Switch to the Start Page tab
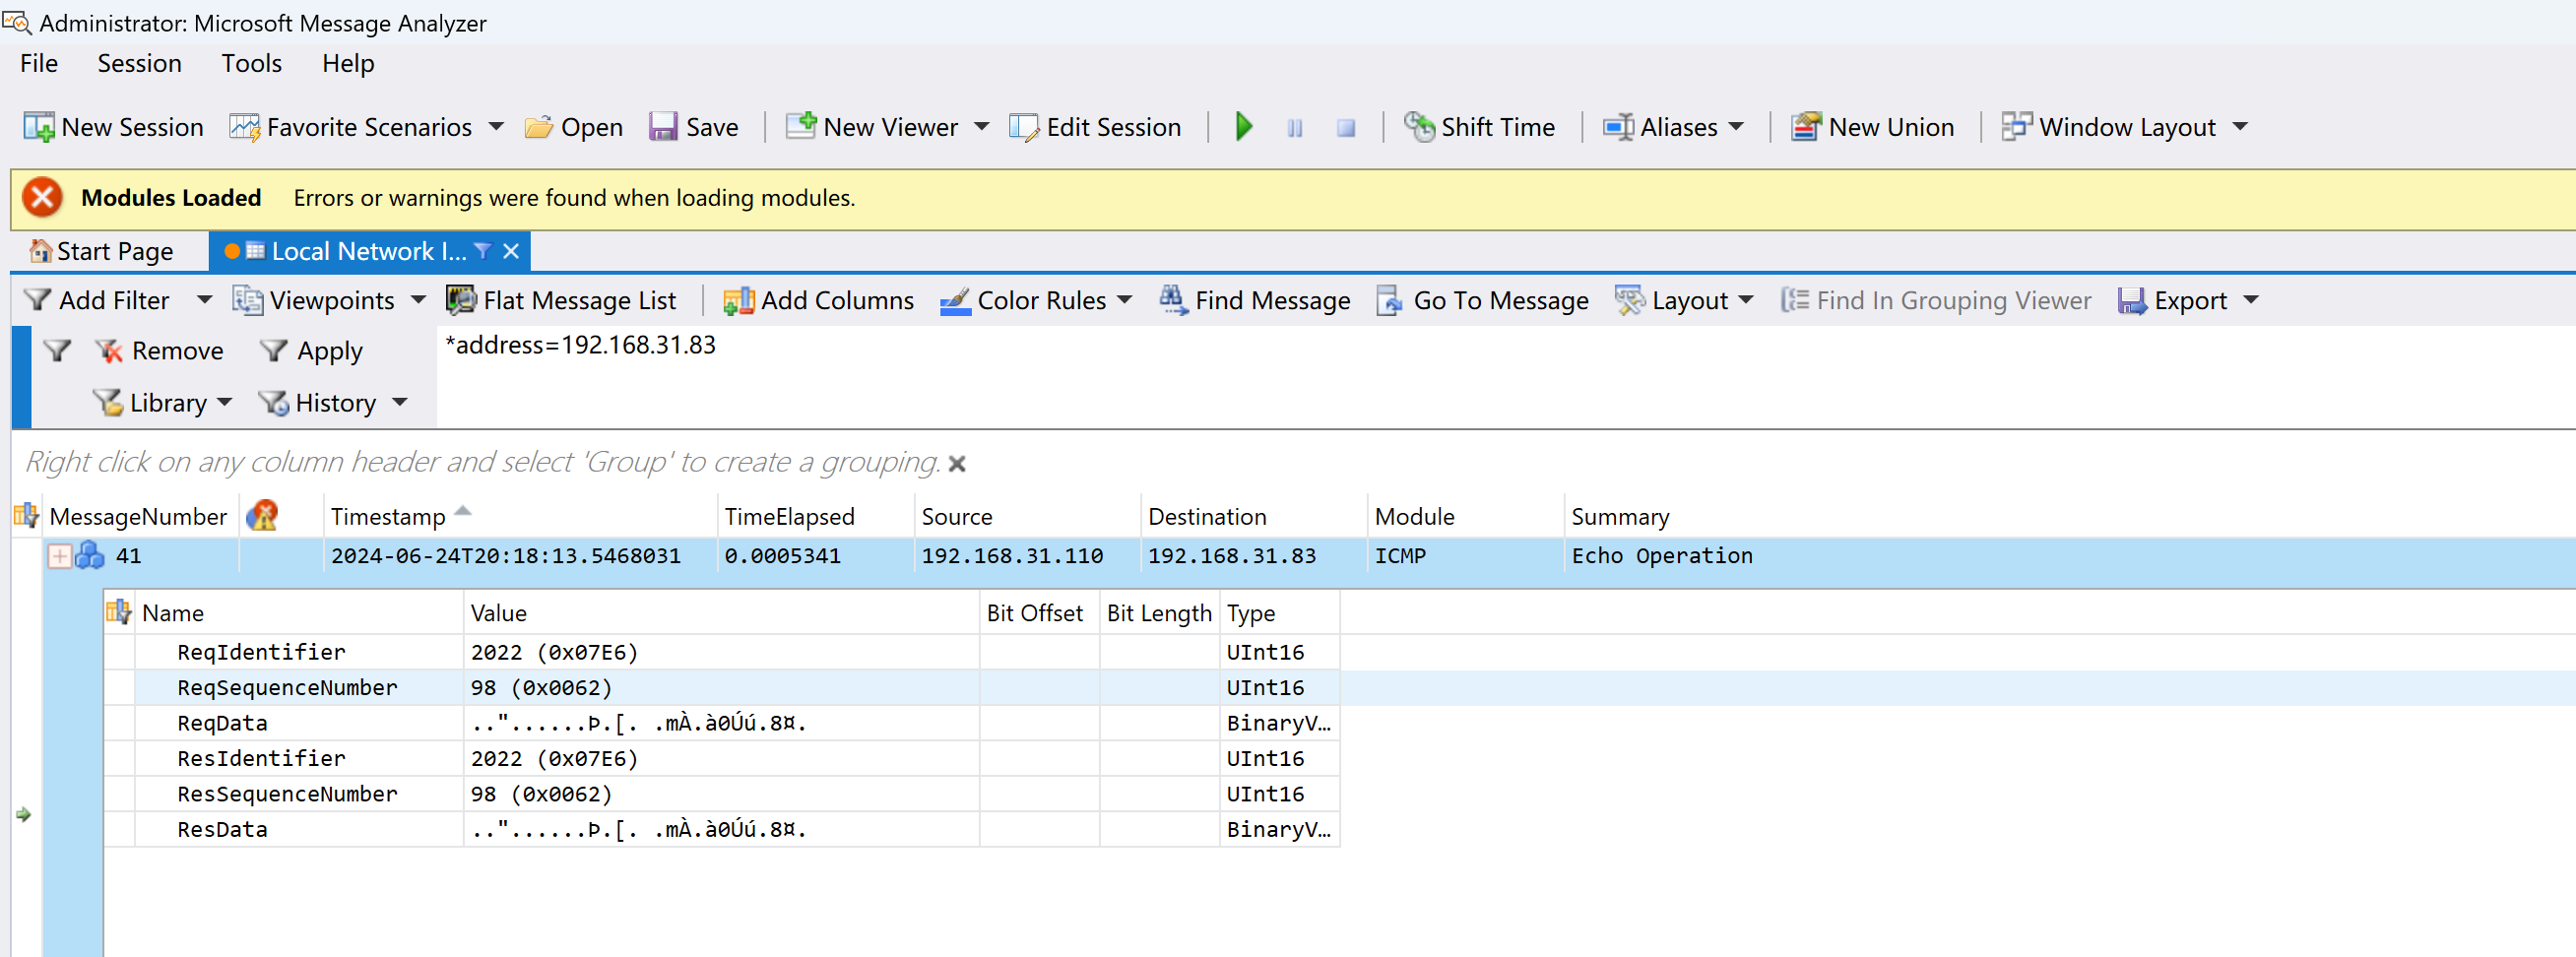 pos(102,251)
